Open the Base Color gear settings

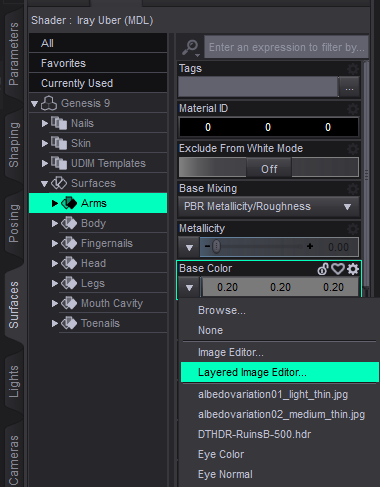tap(353, 269)
